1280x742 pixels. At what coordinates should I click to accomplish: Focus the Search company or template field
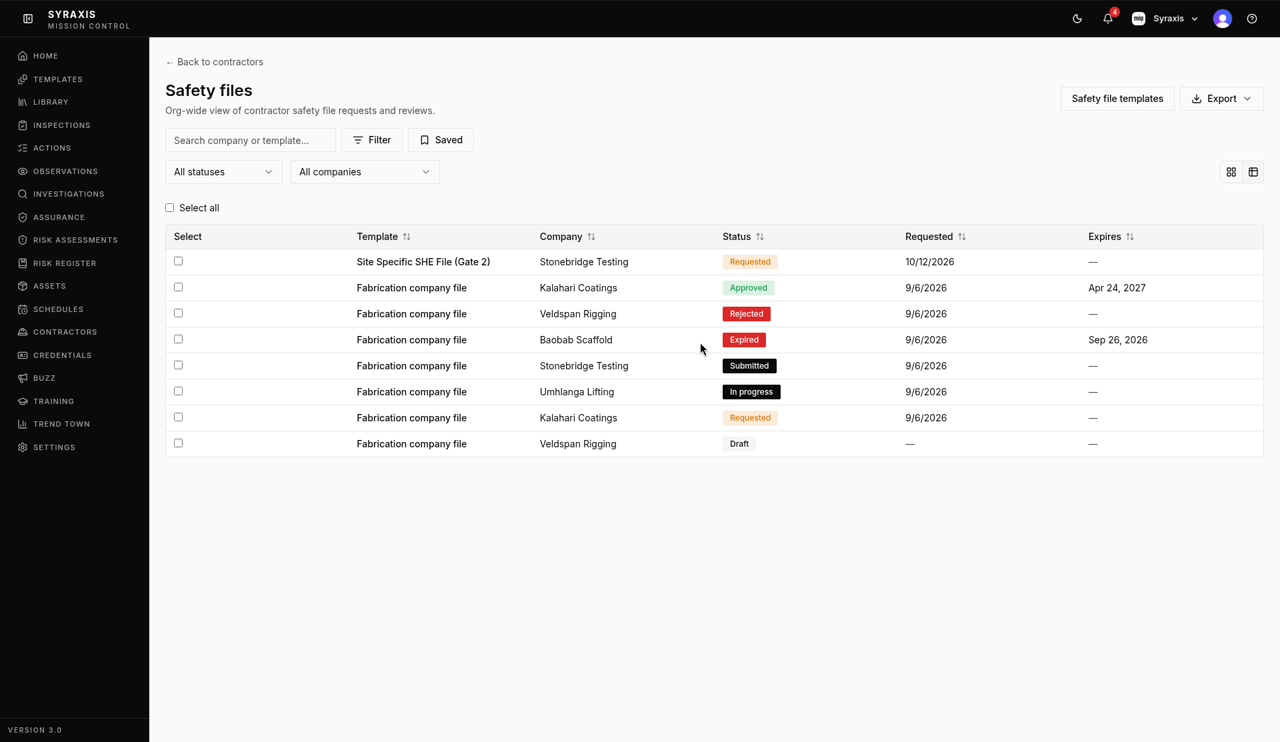250,140
